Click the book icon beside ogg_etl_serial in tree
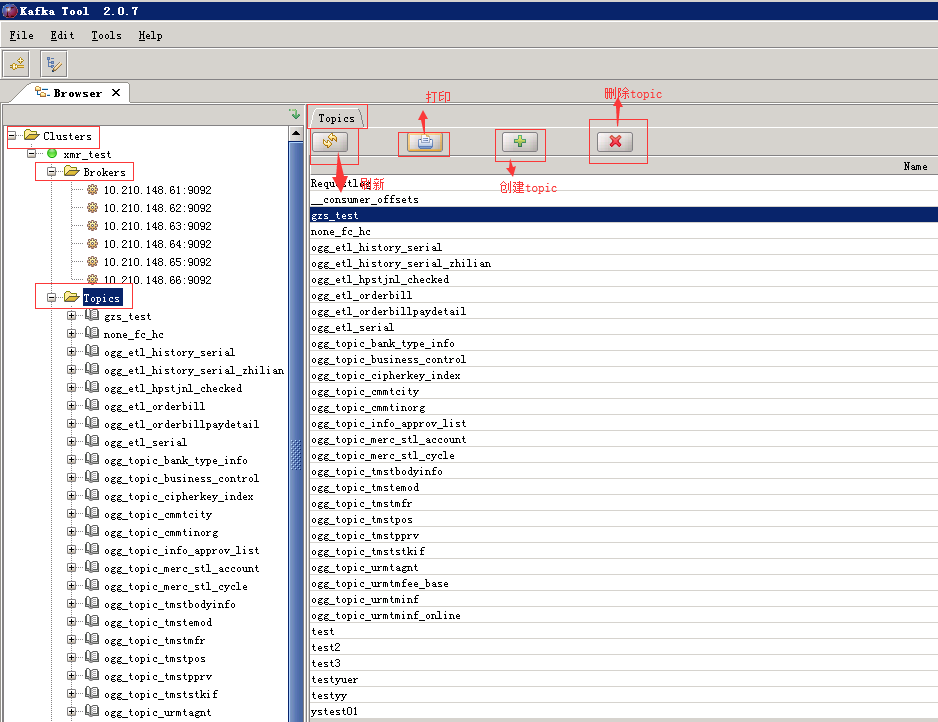Image resolution: width=938 pixels, height=722 pixels. 92,441
